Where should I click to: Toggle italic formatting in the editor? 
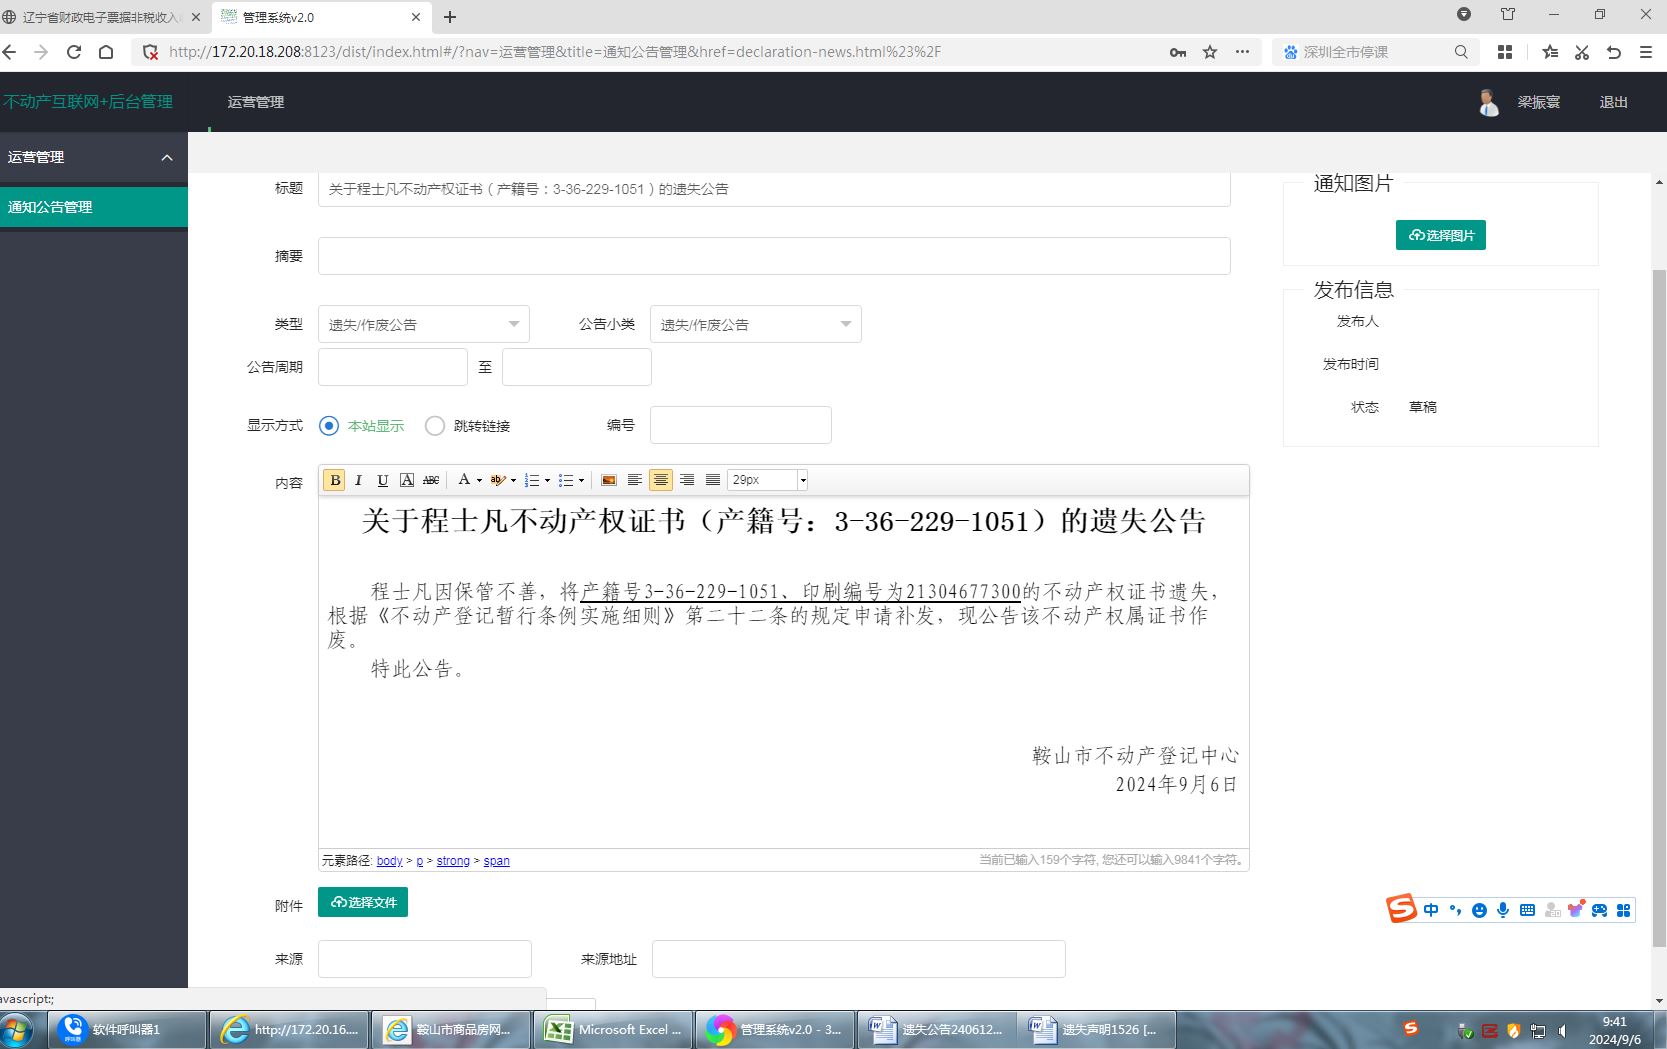(358, 480)
